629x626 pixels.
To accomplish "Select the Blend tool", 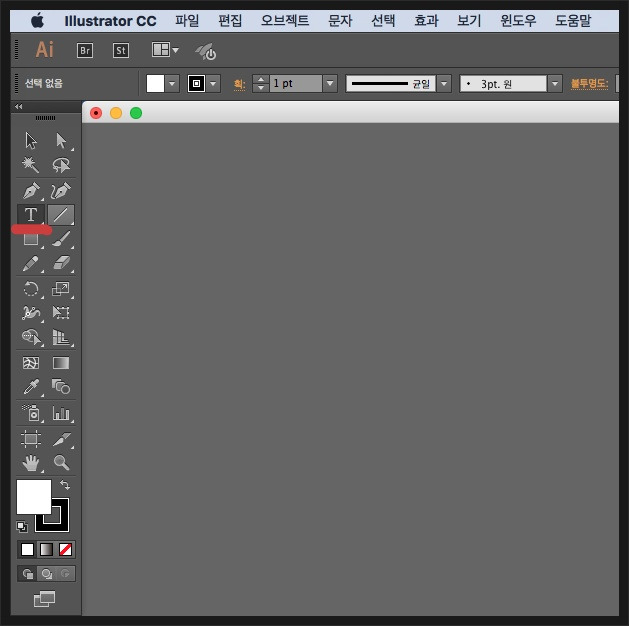I will click(61, 387).
